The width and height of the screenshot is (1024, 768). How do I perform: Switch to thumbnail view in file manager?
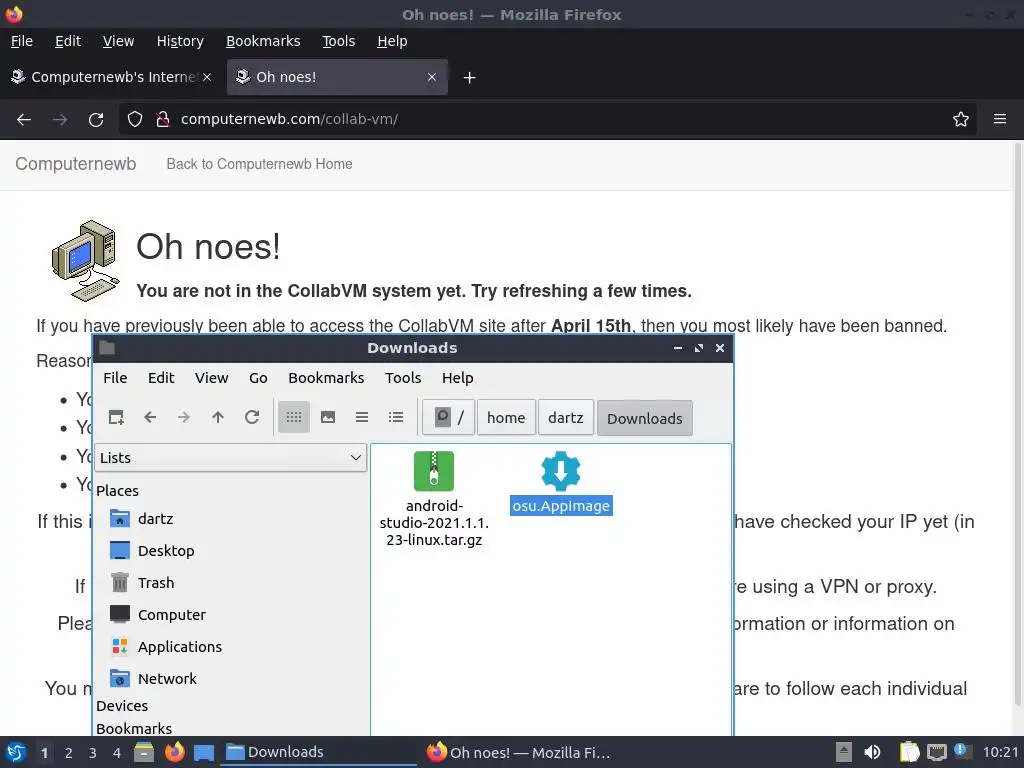328,417
